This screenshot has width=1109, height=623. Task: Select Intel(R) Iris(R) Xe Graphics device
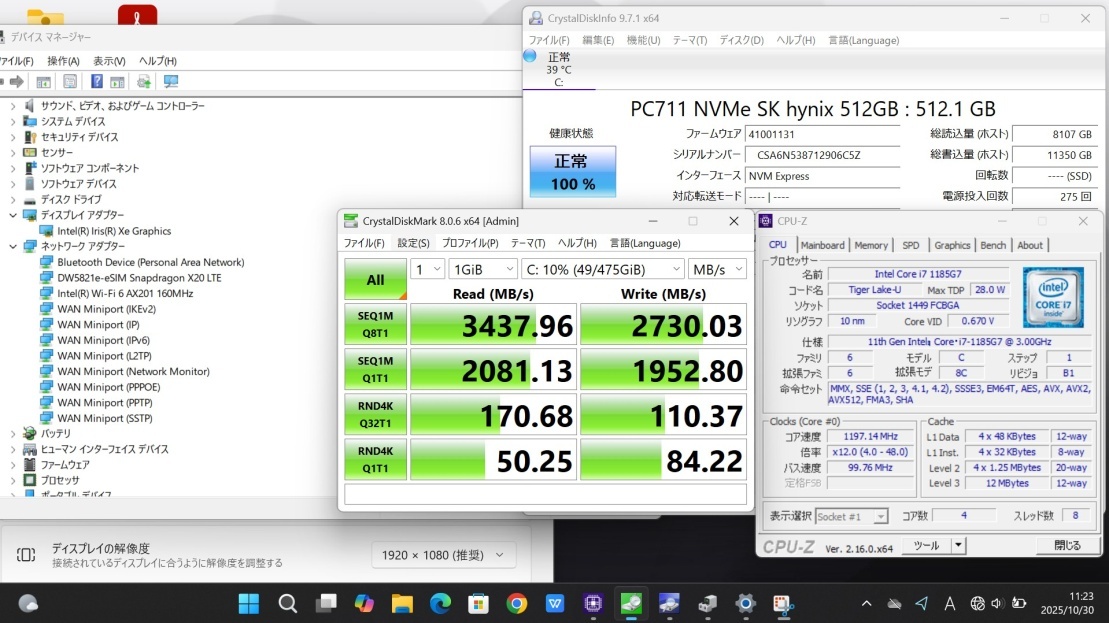tap(114, 231)
